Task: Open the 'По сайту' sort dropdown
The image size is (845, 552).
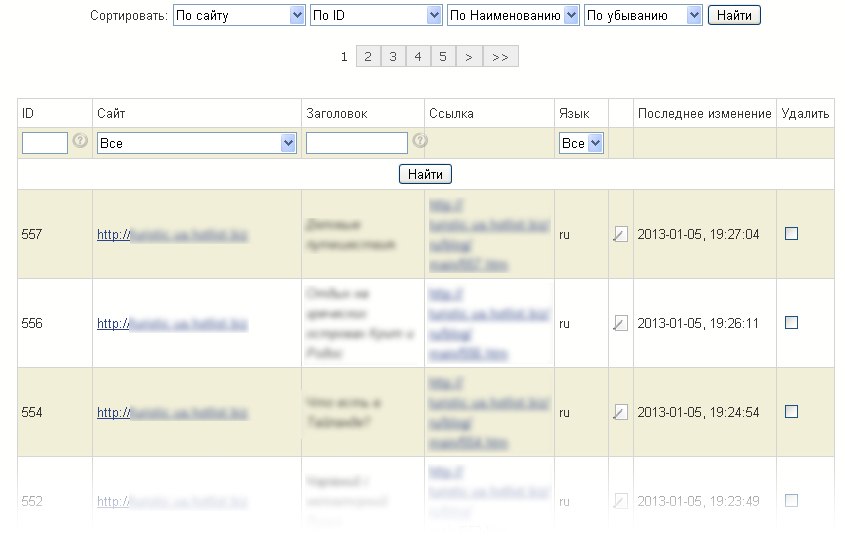Action: tap(239, 15)
